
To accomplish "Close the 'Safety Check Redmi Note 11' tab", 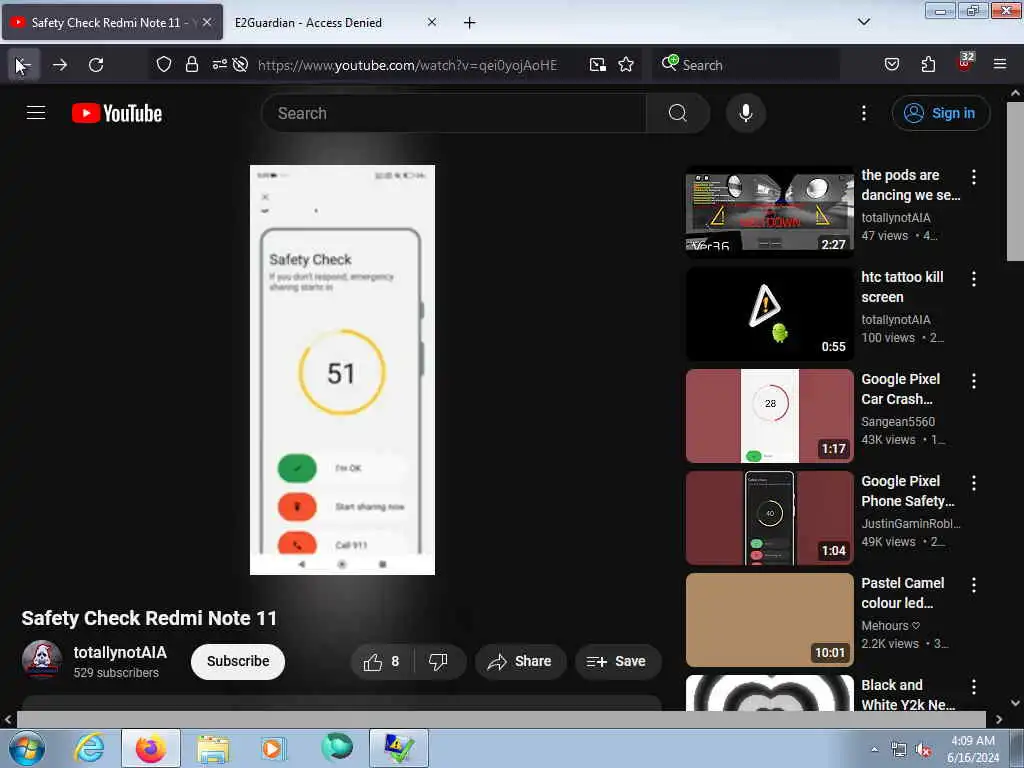I will pos(206,22).
